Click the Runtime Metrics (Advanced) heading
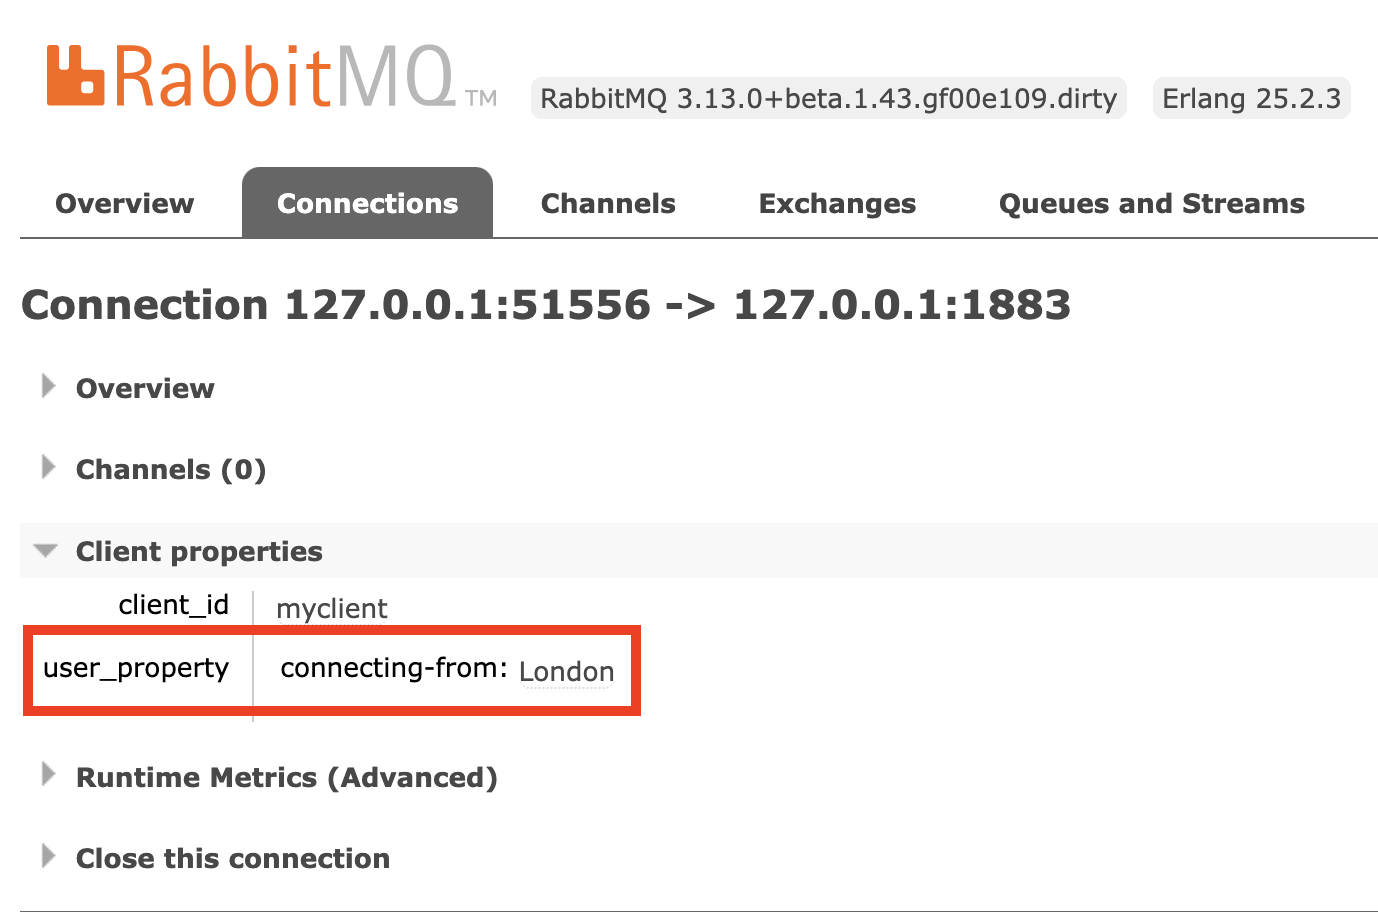This screenshot has width=1378, height=912. pos(286,778)
